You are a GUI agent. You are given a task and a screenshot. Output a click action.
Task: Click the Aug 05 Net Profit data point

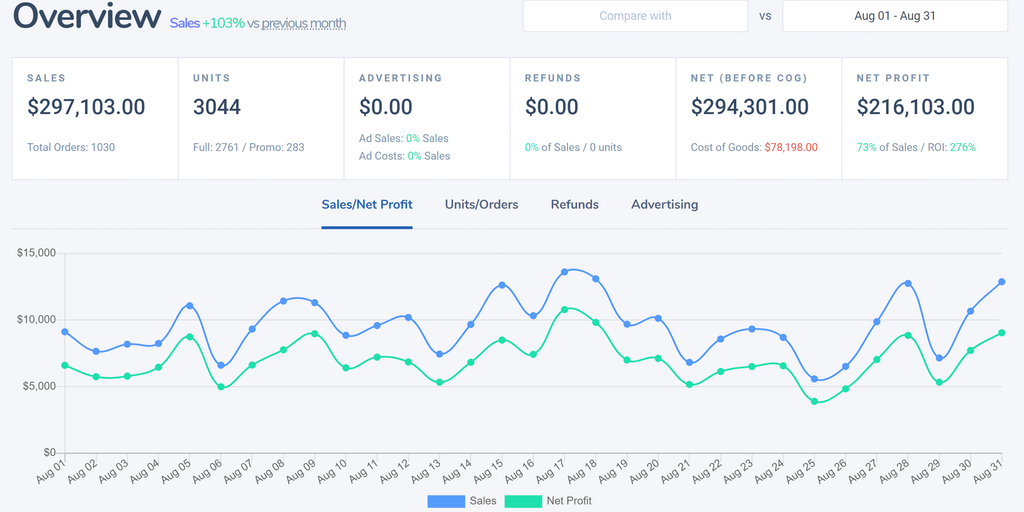[190, 337]
